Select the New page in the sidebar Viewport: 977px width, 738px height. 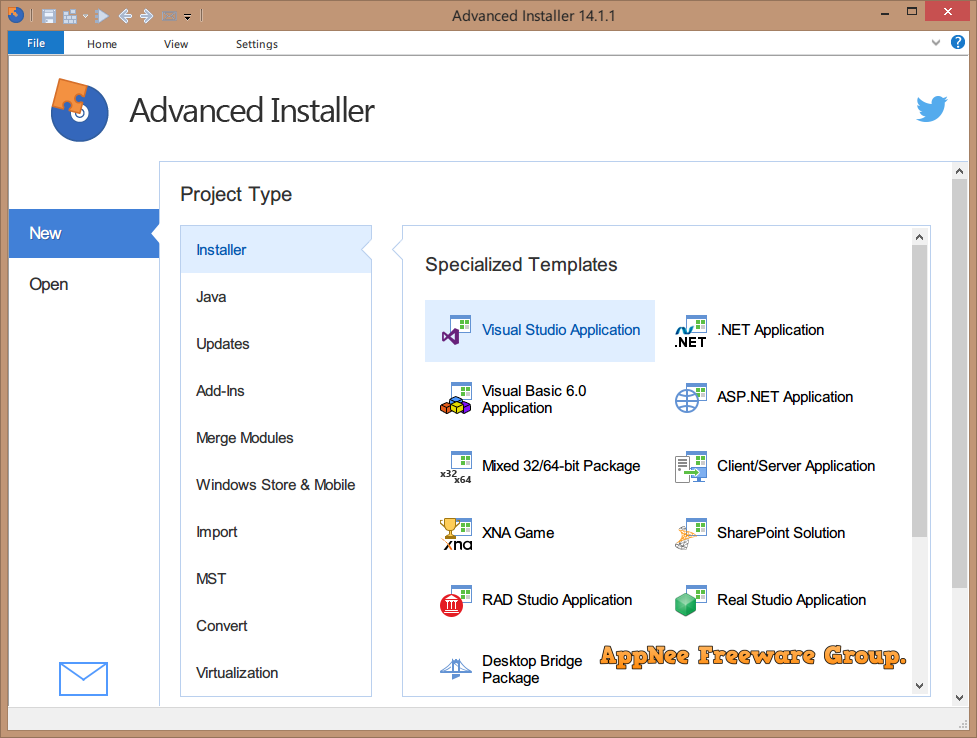(x=84, y=233)
